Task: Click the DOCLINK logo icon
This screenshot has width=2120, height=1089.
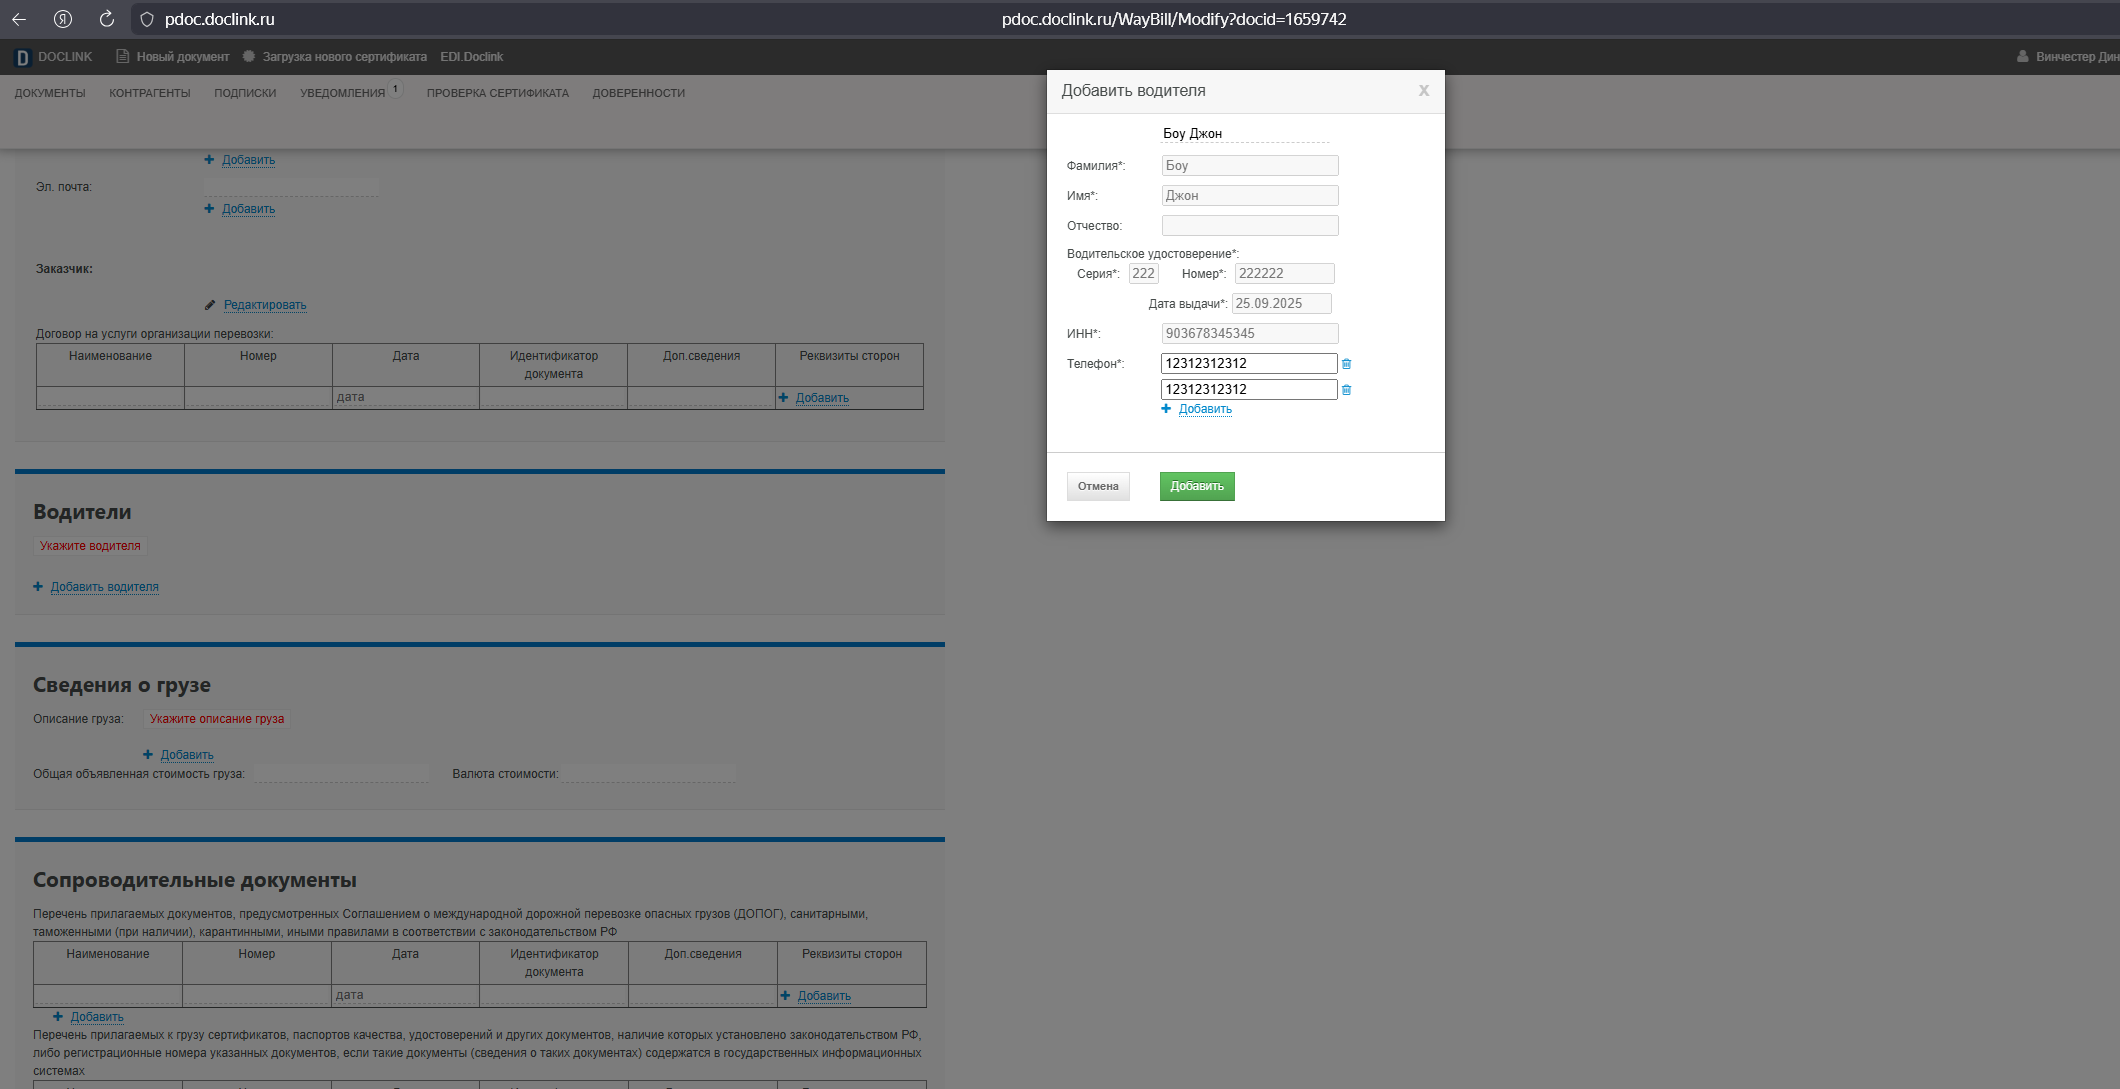Action: (x=22, y=58)
